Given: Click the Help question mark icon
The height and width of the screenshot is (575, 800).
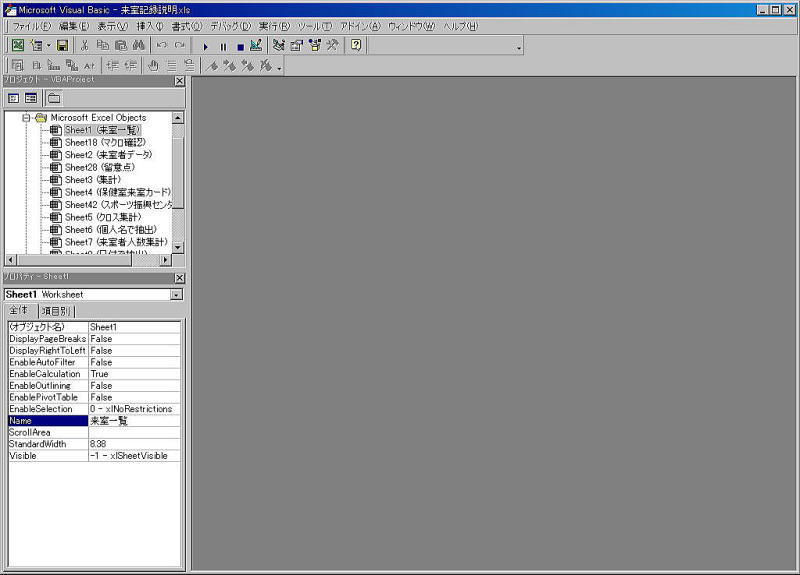Looking at the screenshot, I should [356, 45].
